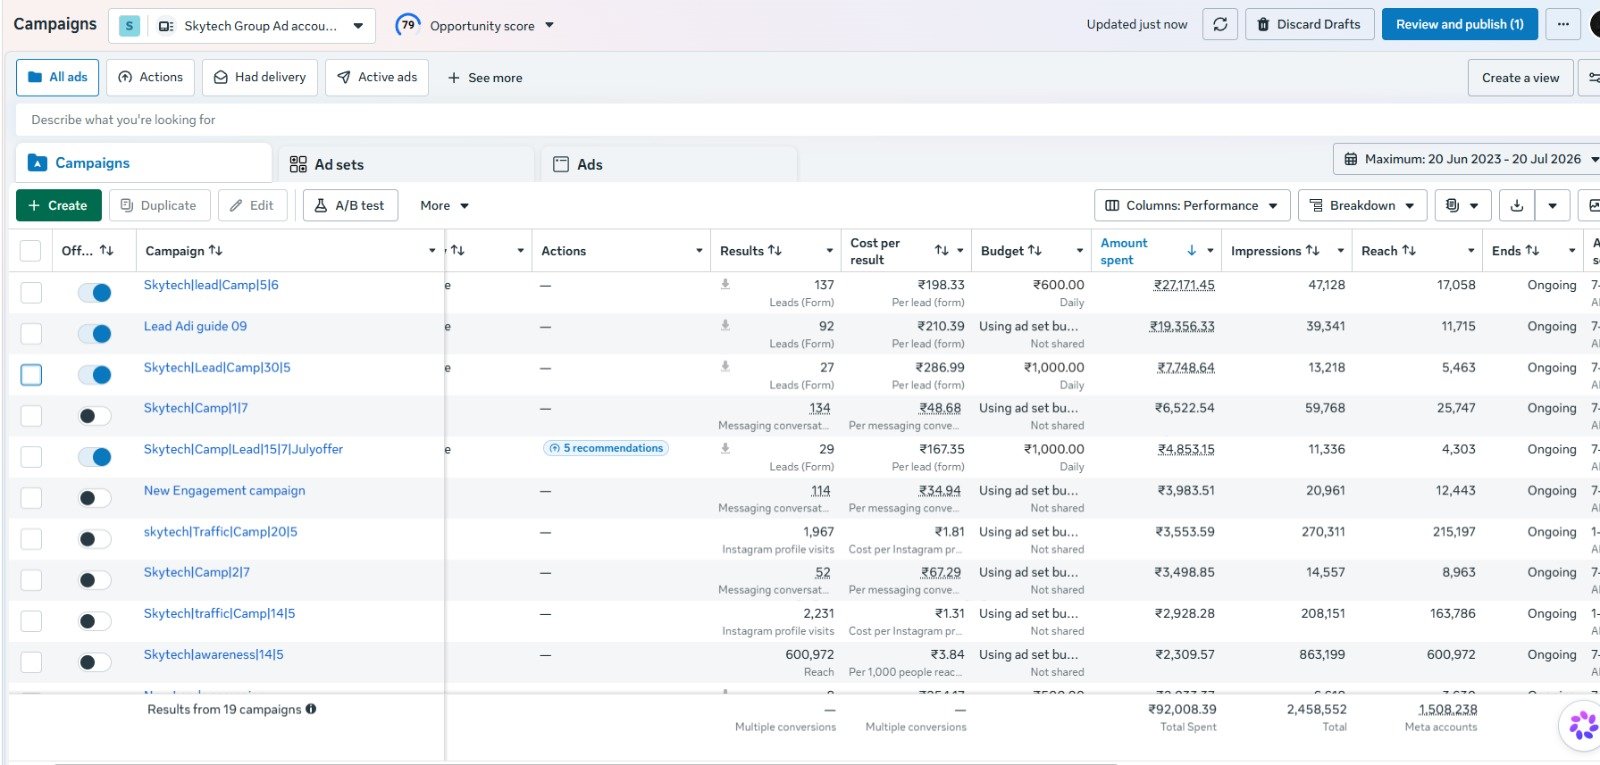The image size is (1600, 765).
Task: Switch to the Ads tab
Action: (x=668, y=164)
